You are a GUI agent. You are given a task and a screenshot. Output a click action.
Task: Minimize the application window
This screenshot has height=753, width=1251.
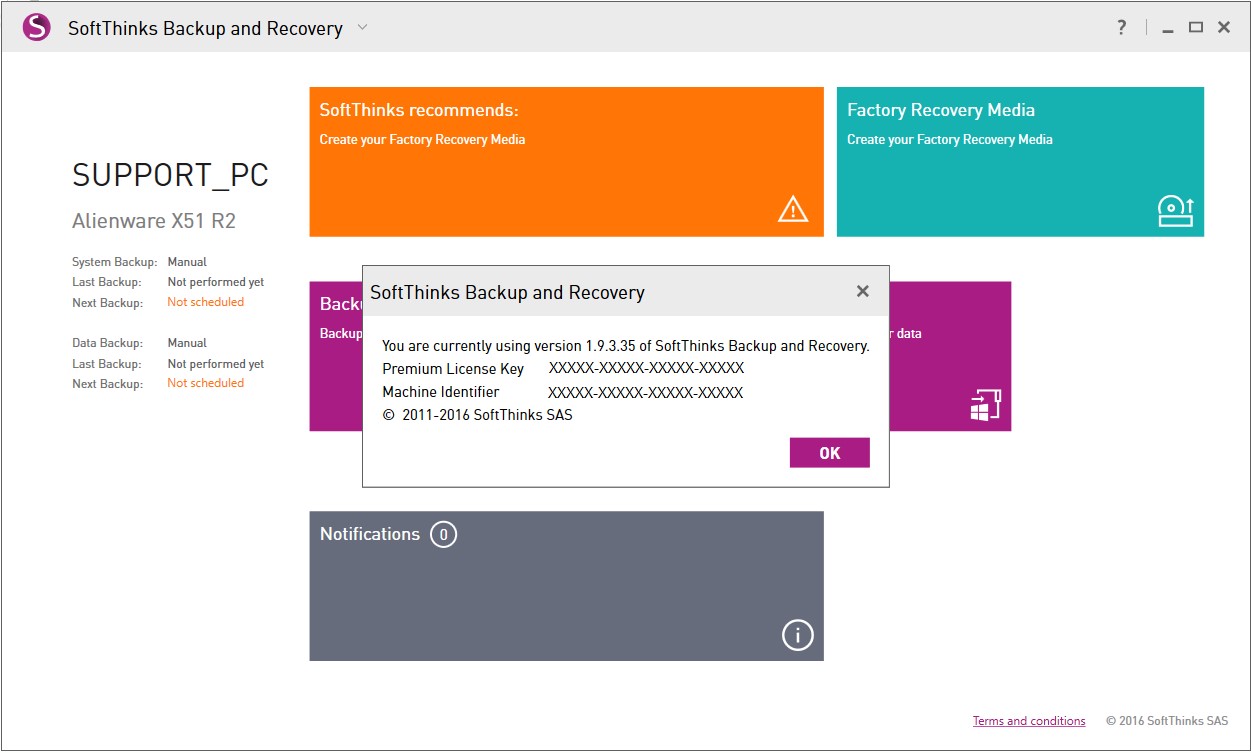click(x=1168, y=29)
